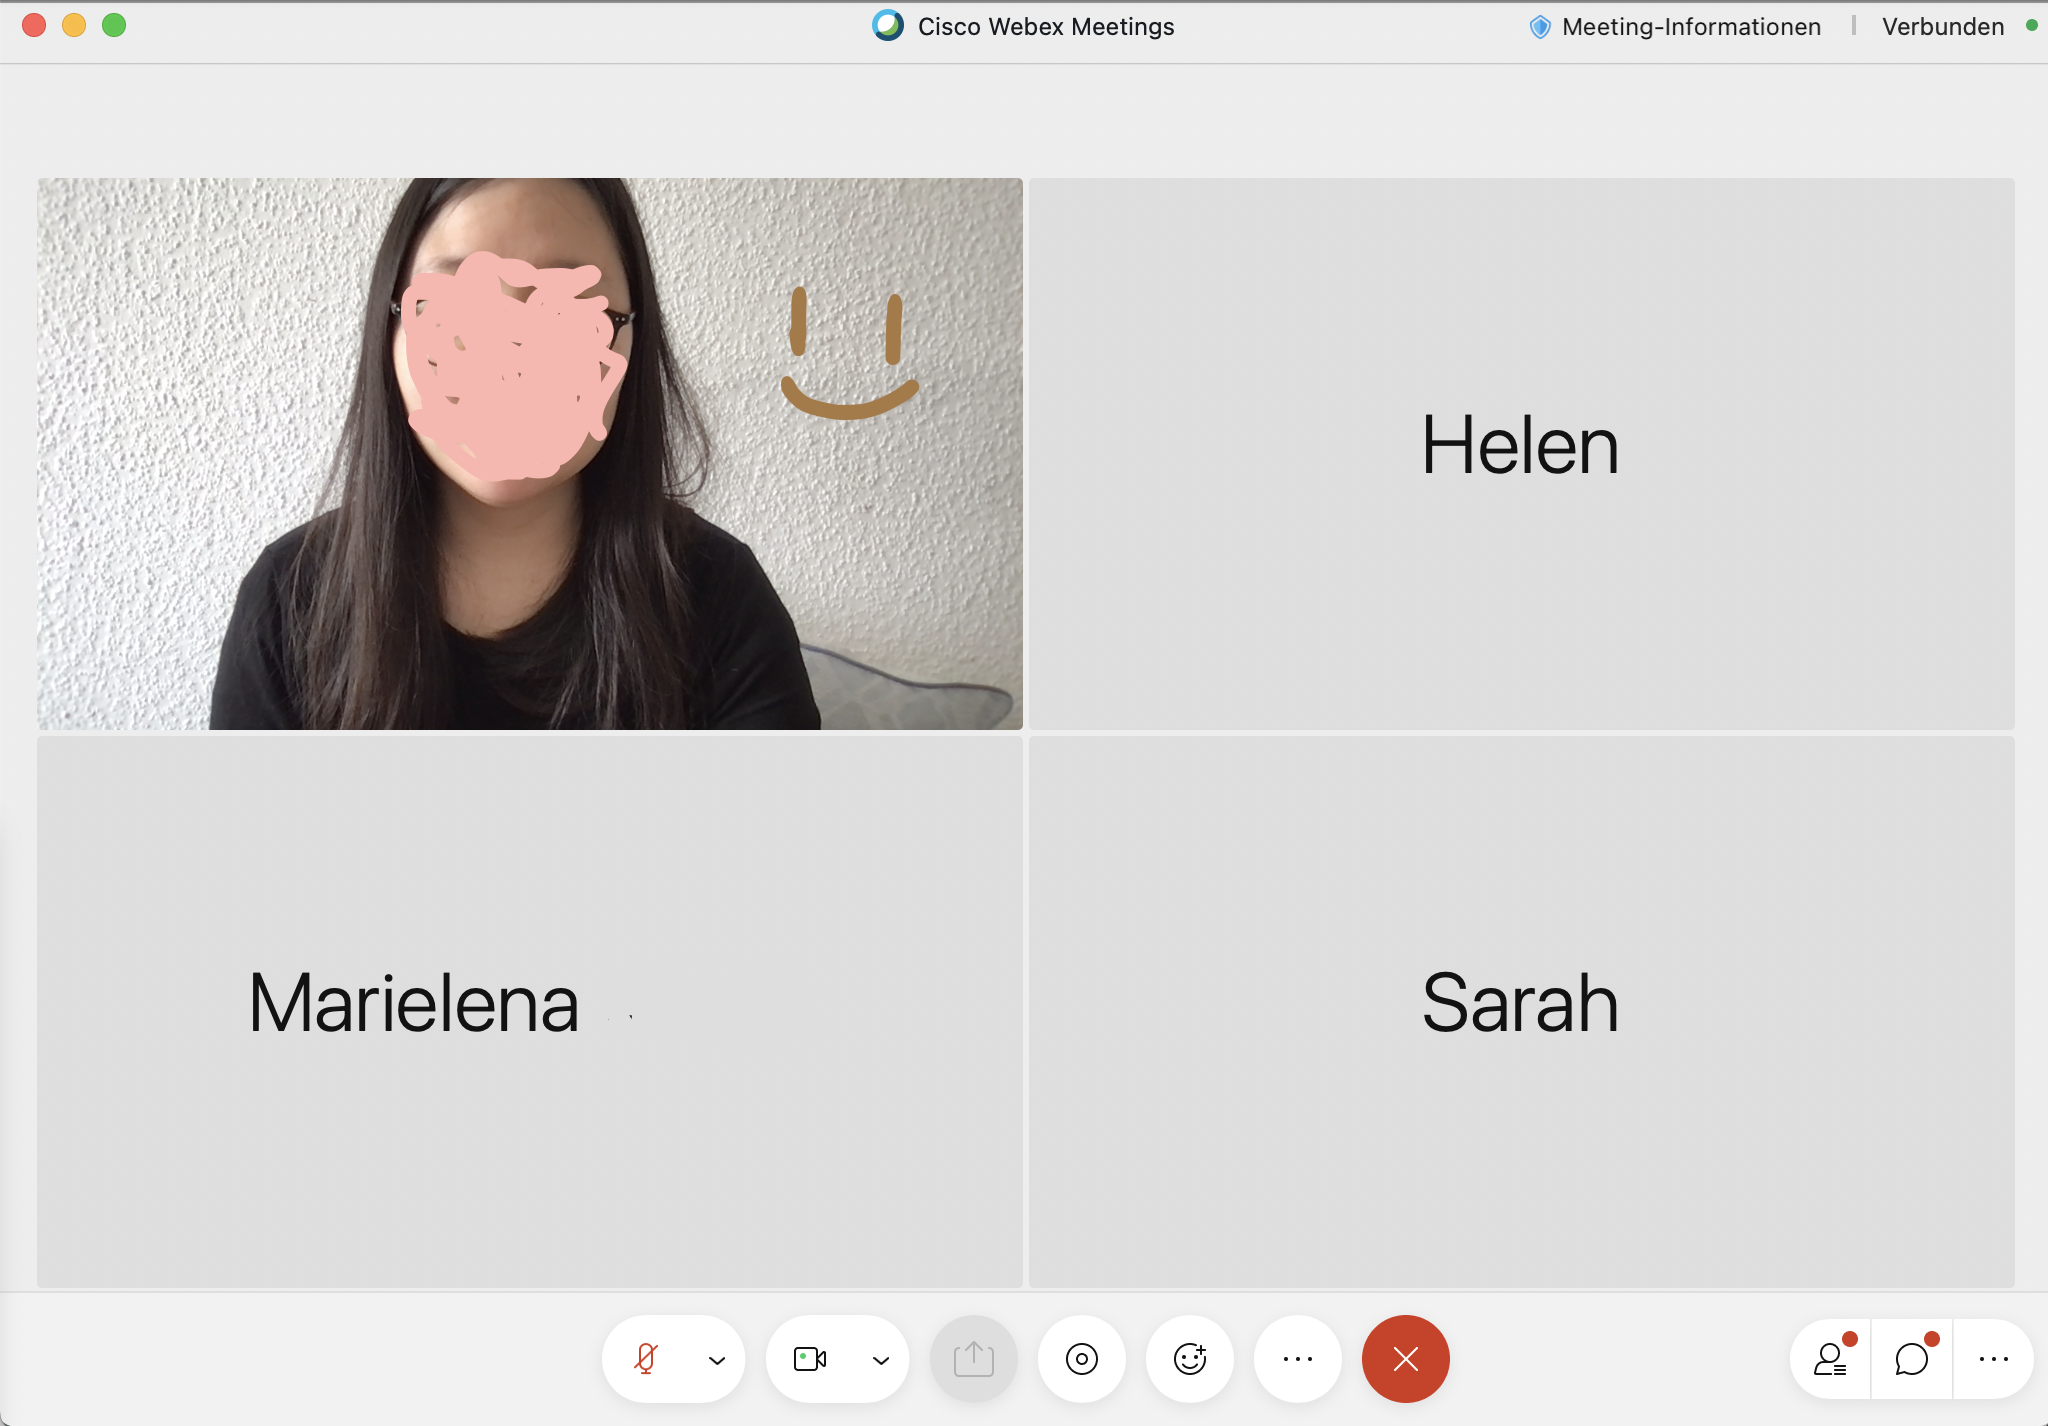Check the Verbunden connection status
This screenshot has height=1426, width=2048.
point(1943,27)
